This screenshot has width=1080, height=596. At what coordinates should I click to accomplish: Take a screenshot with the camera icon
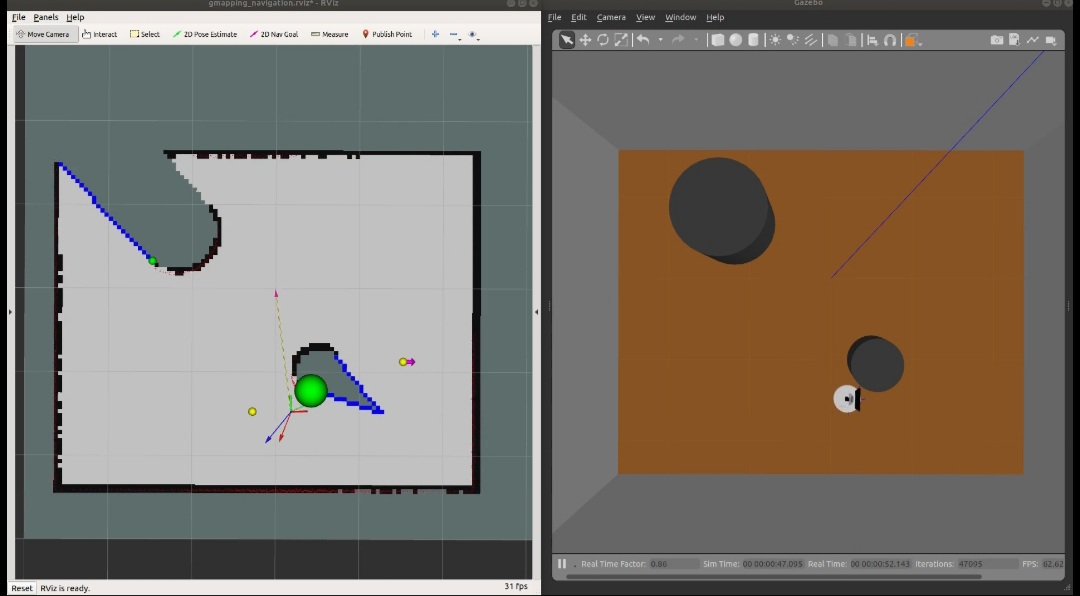(x=997, y=40)
